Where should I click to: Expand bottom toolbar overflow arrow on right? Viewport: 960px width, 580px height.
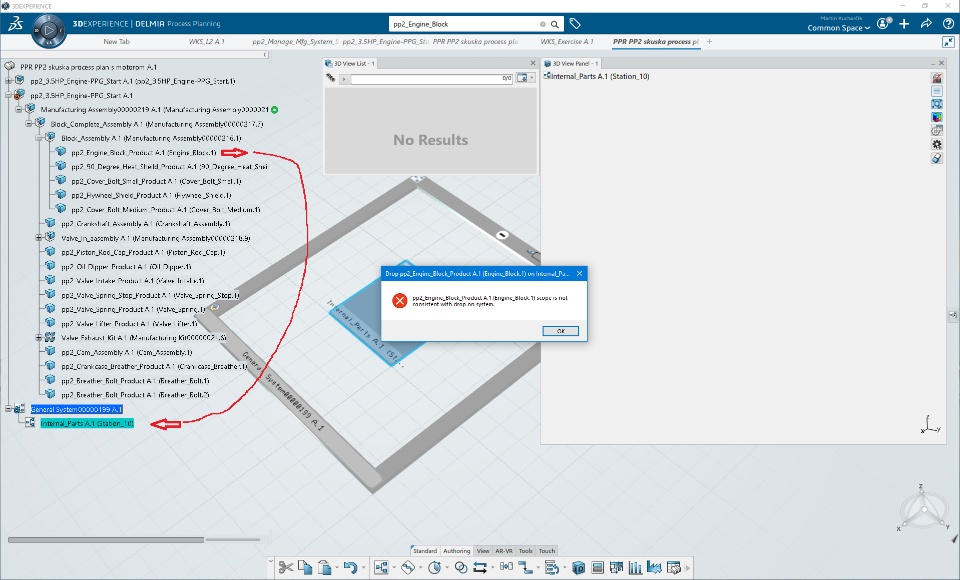(688, 568)
